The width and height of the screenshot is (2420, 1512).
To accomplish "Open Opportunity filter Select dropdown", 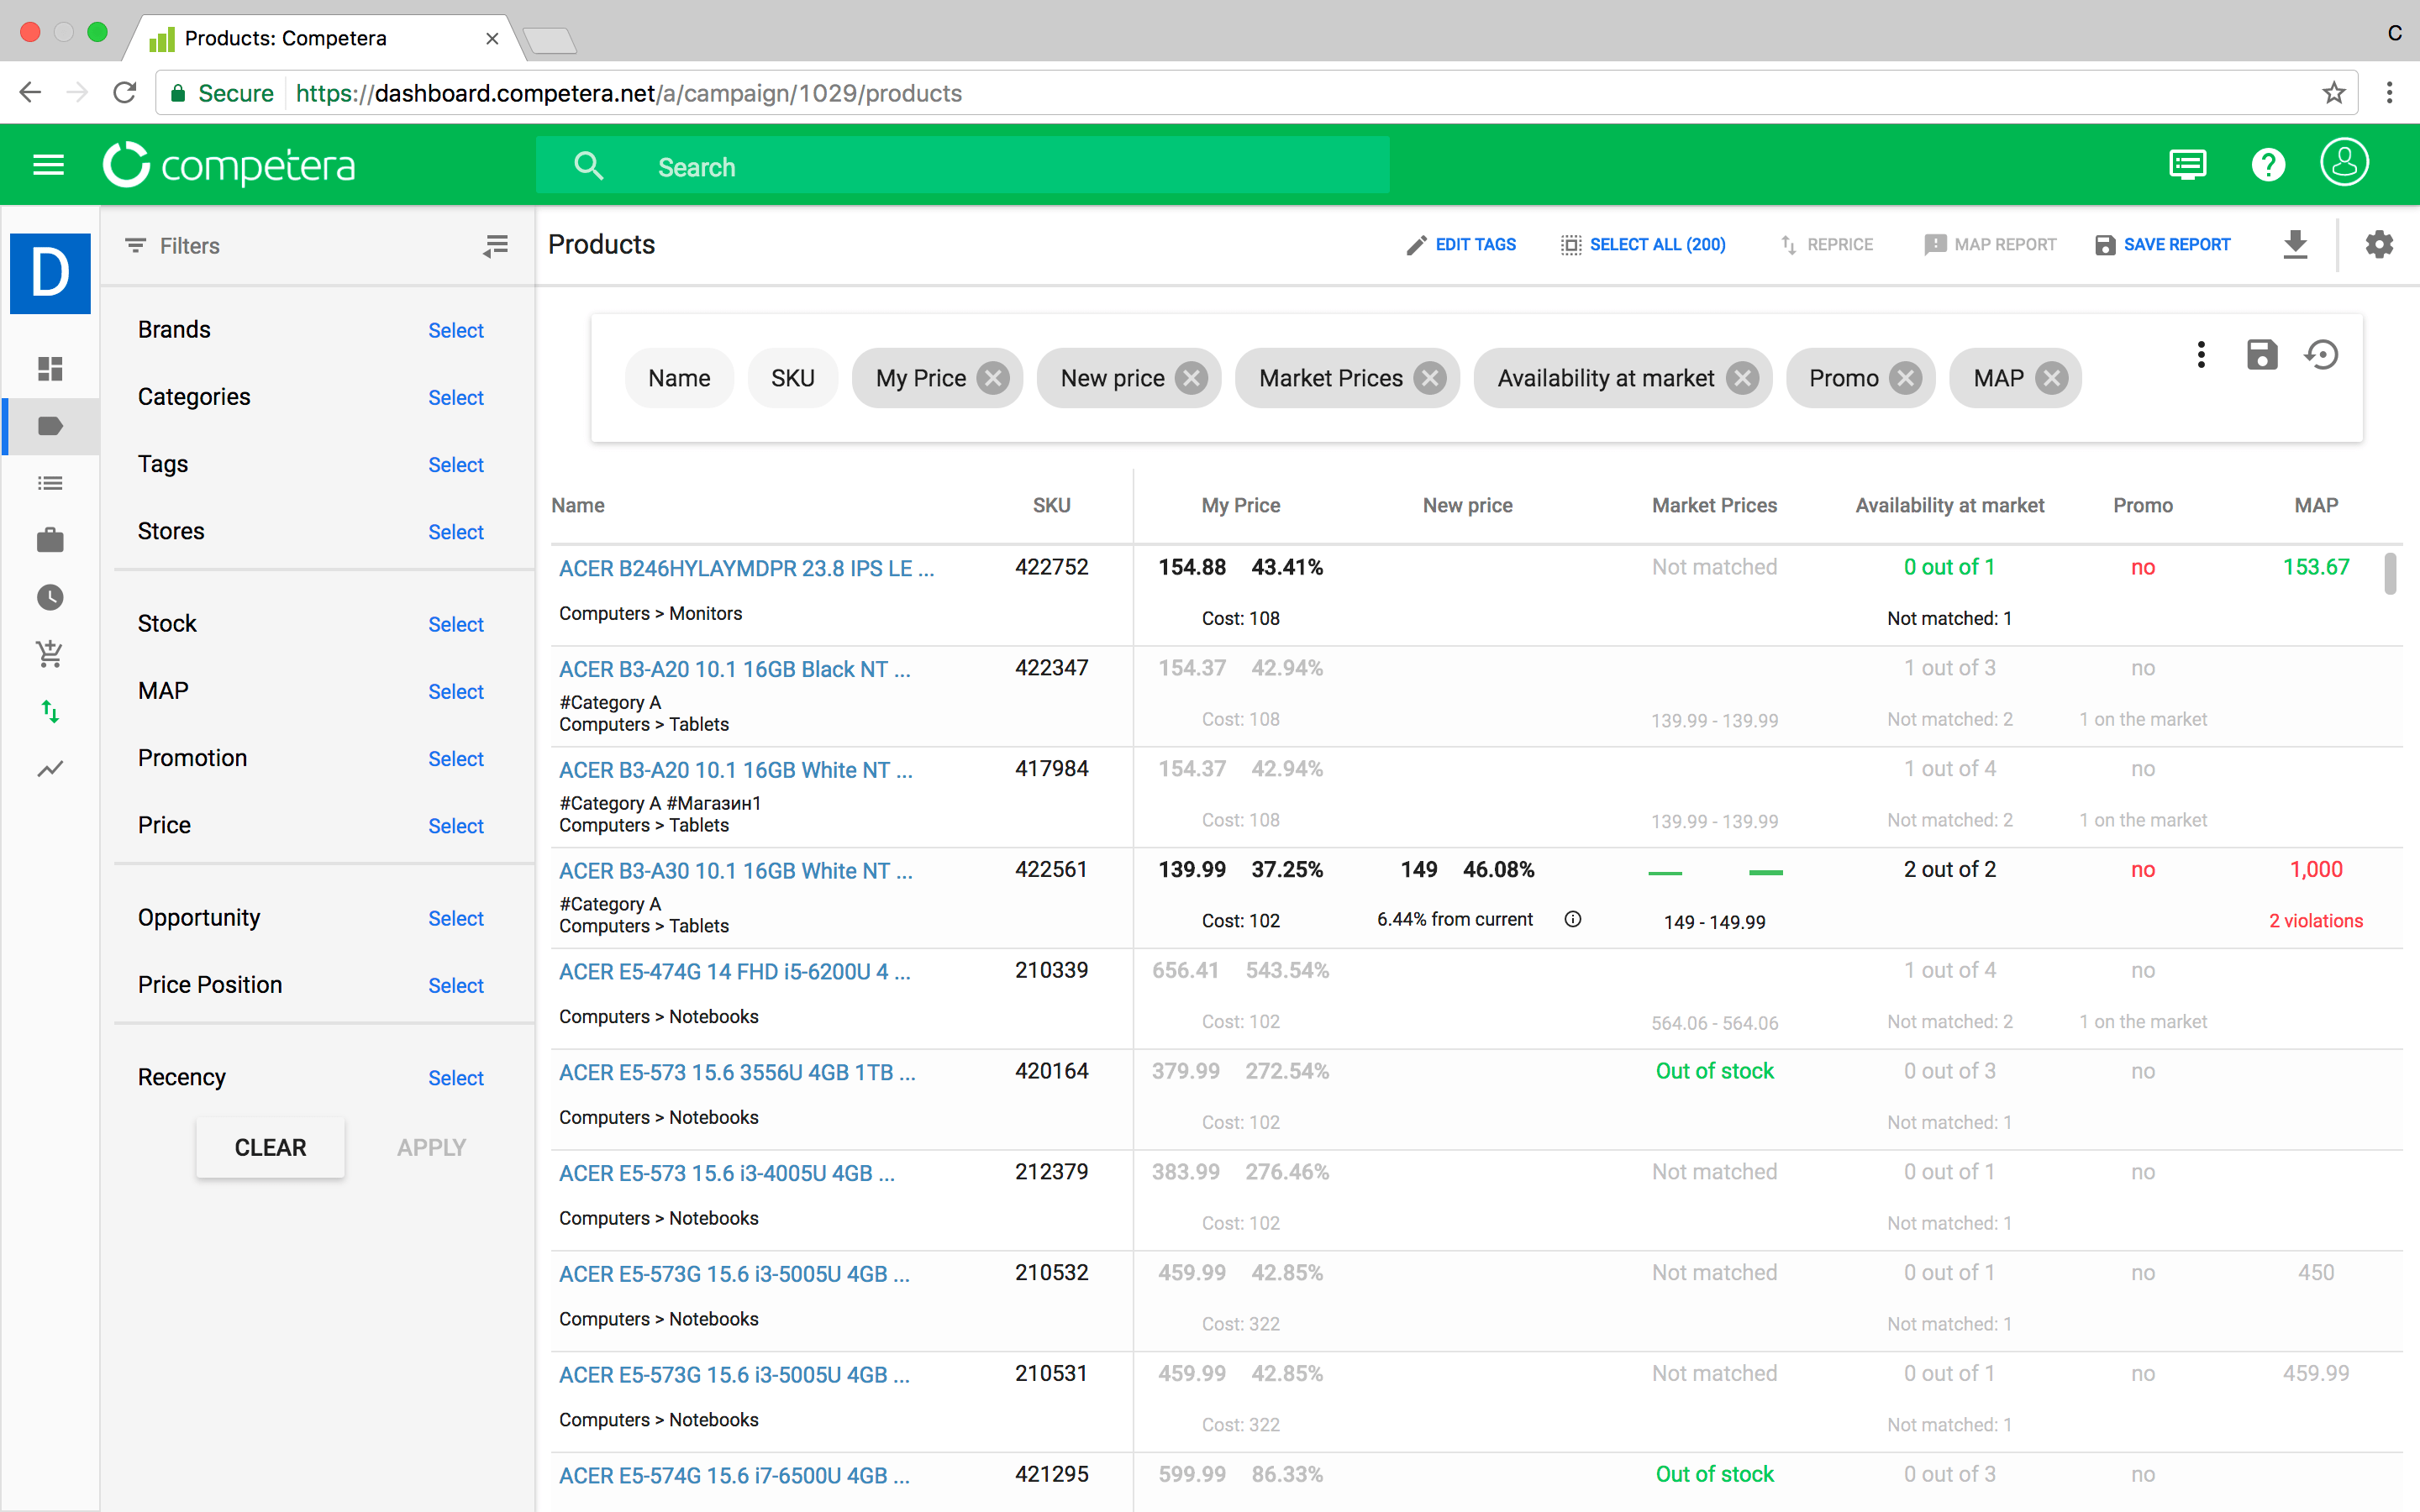I will [456, 919].
